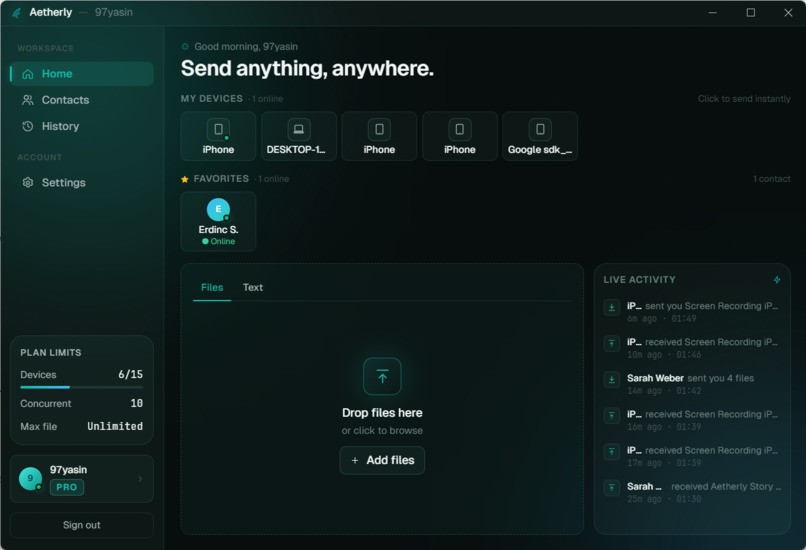Select the online iPhone device with green dot
The height and width of the screenshot is (550, 806).
point(218,136)
